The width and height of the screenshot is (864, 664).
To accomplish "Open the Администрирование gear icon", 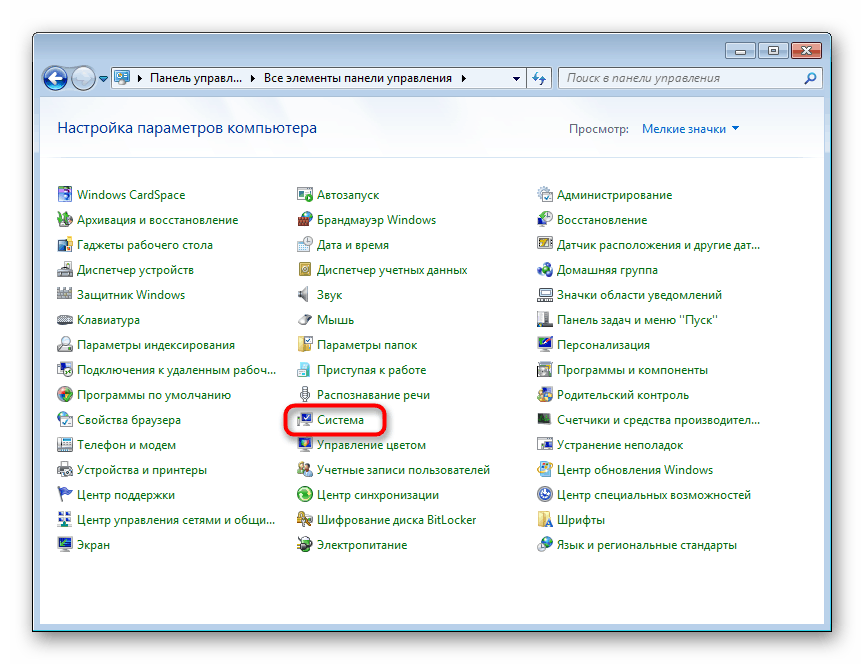I will coord(544,194).
